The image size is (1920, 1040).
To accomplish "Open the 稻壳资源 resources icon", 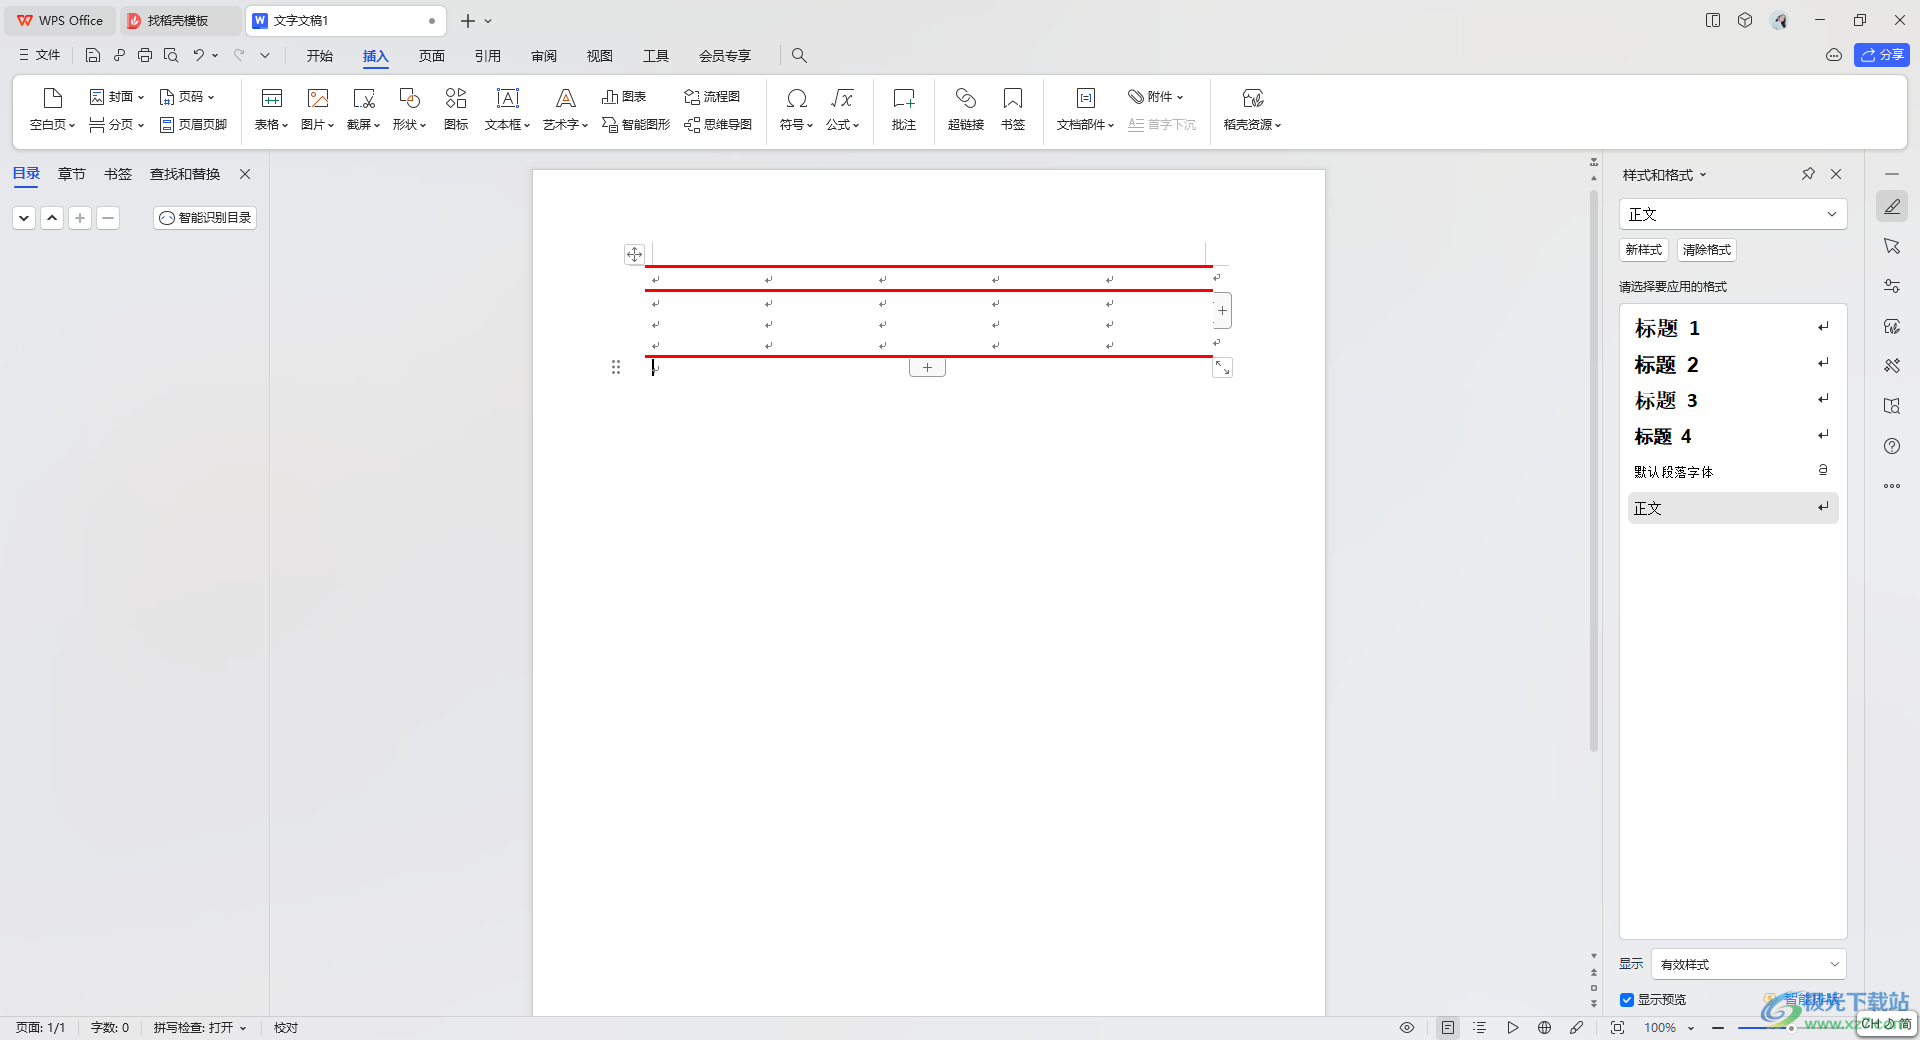I will [1253, 98].
